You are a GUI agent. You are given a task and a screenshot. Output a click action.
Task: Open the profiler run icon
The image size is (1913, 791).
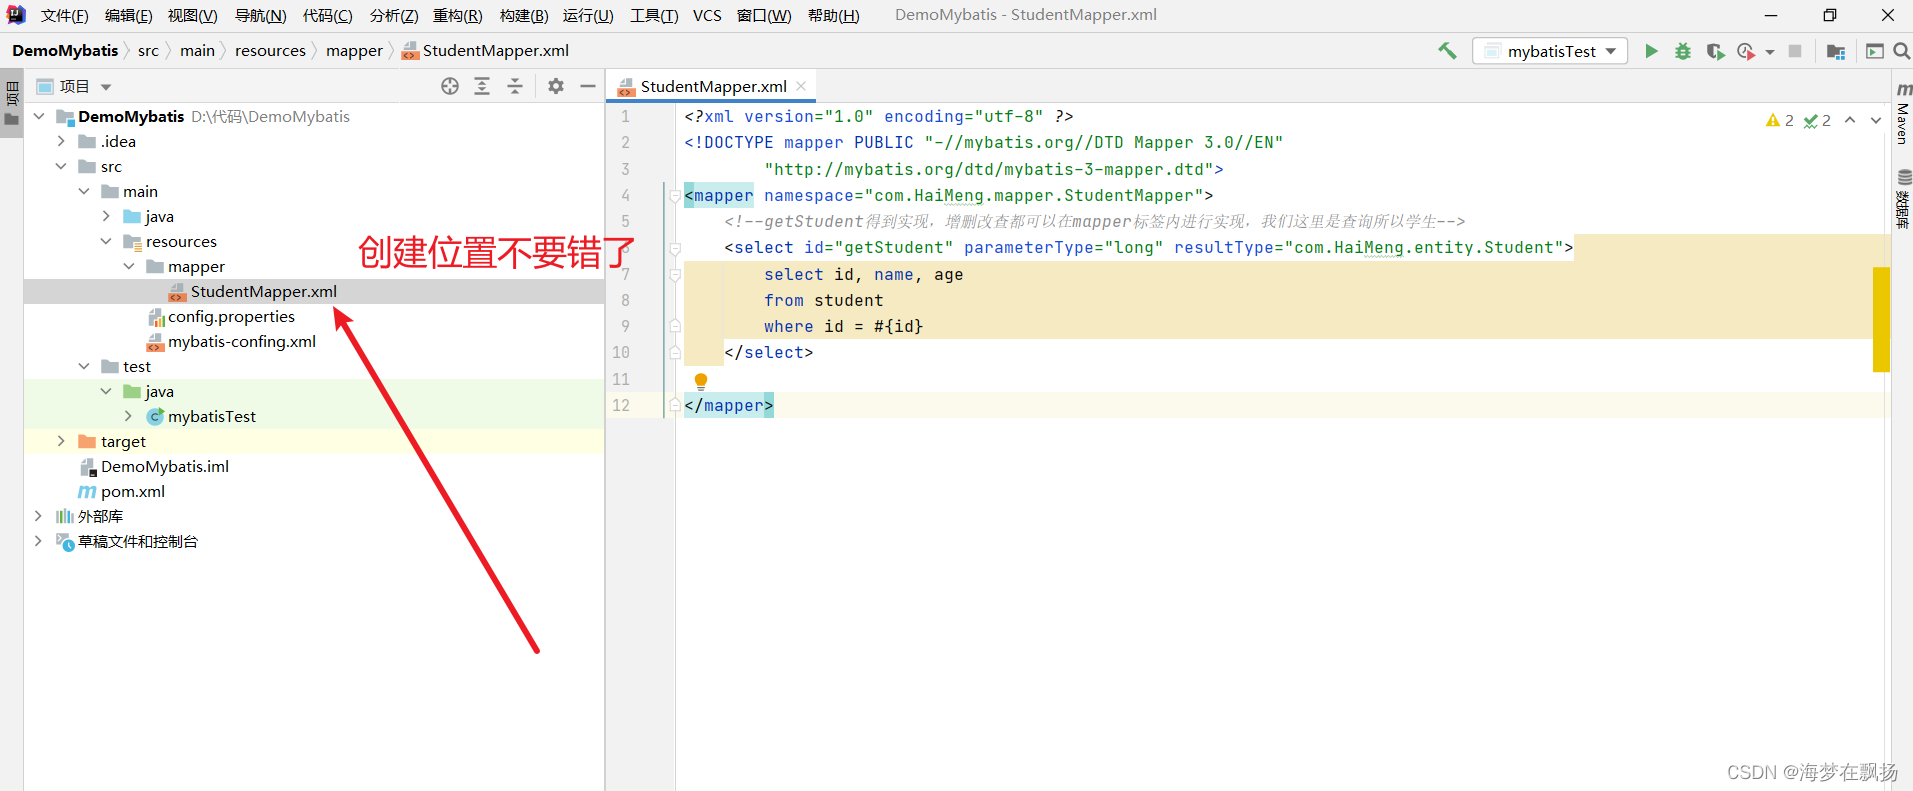click(x=1746, y=51)
